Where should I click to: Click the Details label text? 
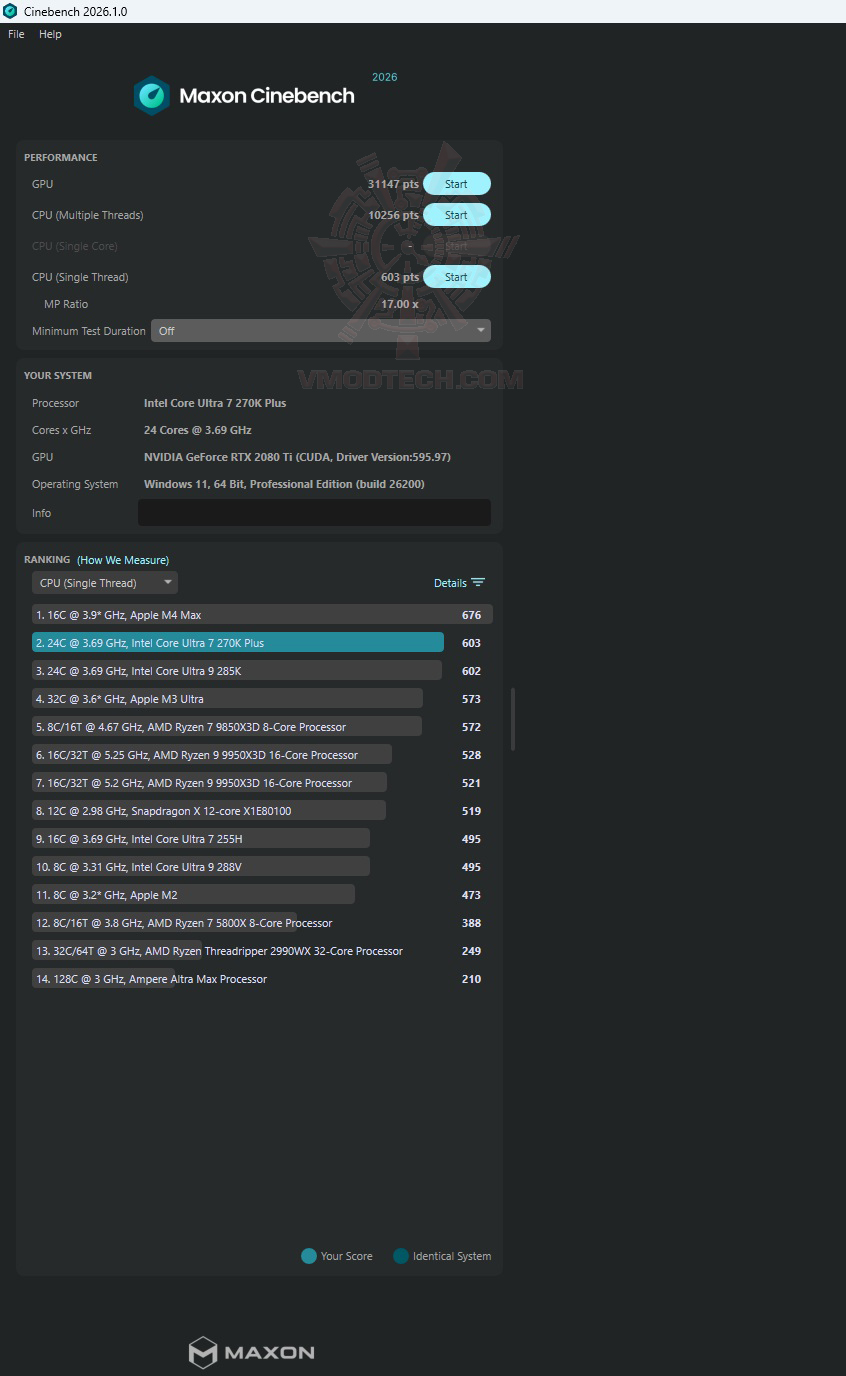pos(450,583)
